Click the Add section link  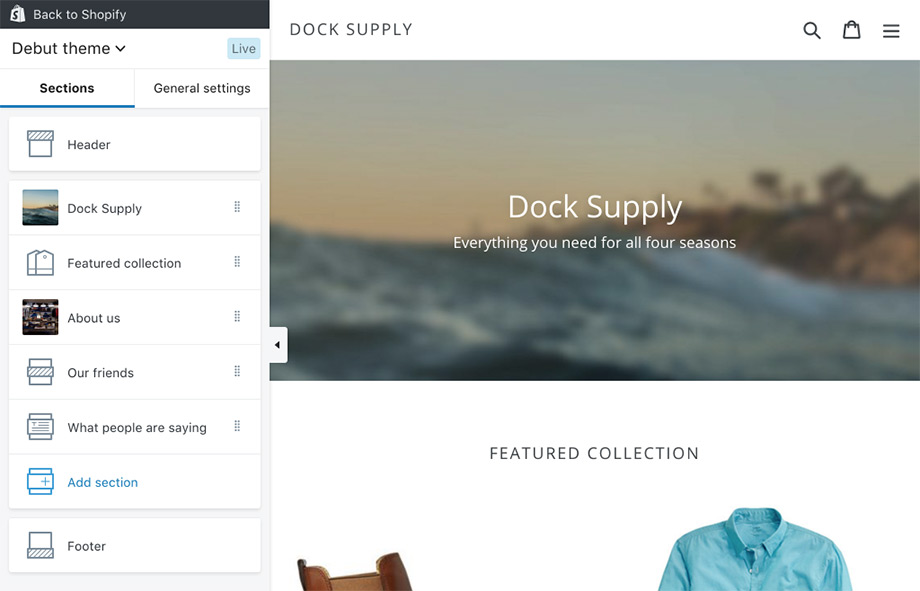(103, 482)
